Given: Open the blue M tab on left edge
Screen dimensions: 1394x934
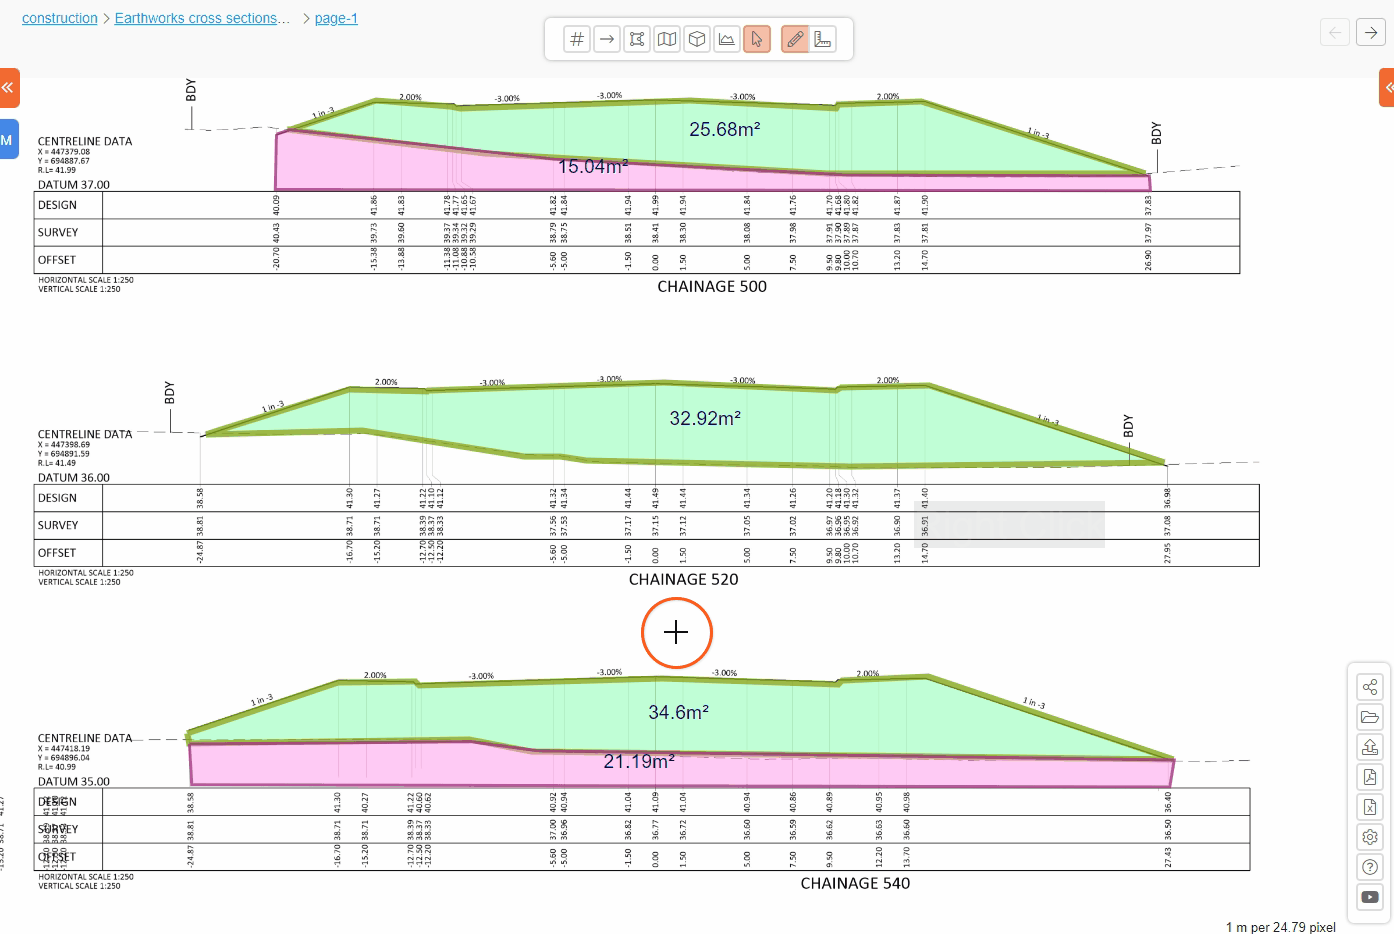Looking at the screenshot, I should (x=8, y=140).
